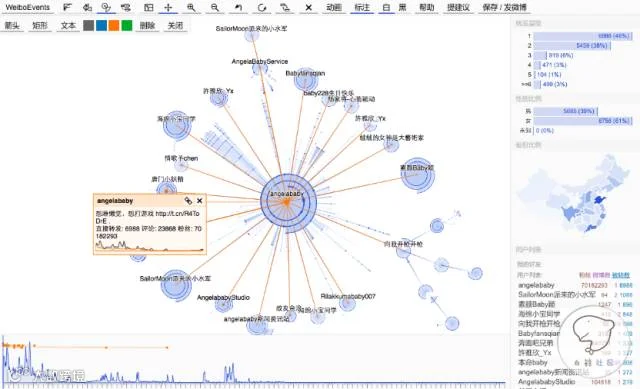
Task: Click the 删除 delete annotation button
Action: 147,25
